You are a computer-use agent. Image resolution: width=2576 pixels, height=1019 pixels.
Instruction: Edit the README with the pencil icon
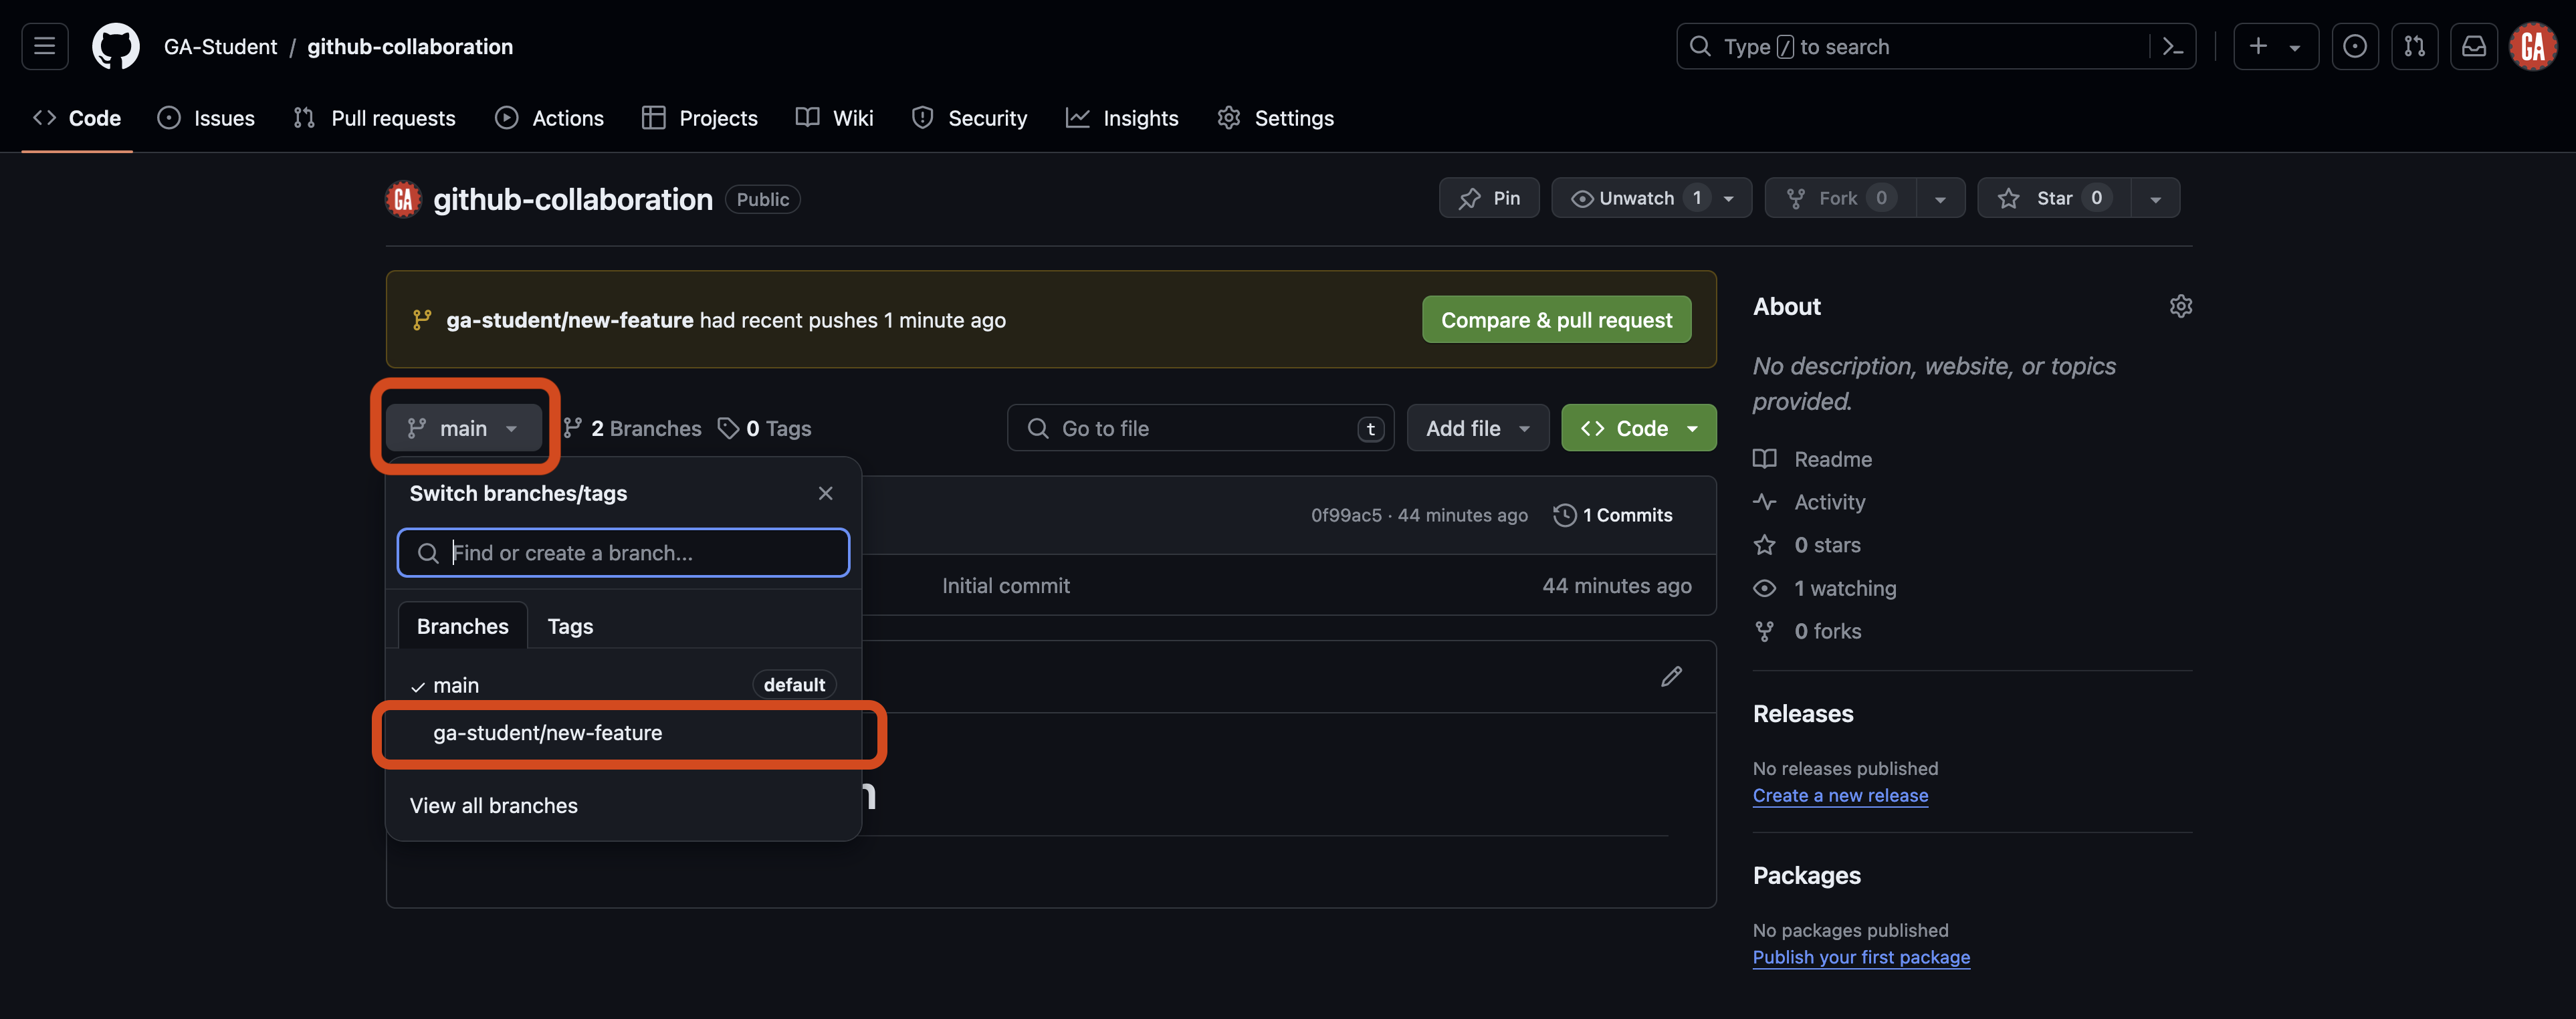(x=1671, y=676)
